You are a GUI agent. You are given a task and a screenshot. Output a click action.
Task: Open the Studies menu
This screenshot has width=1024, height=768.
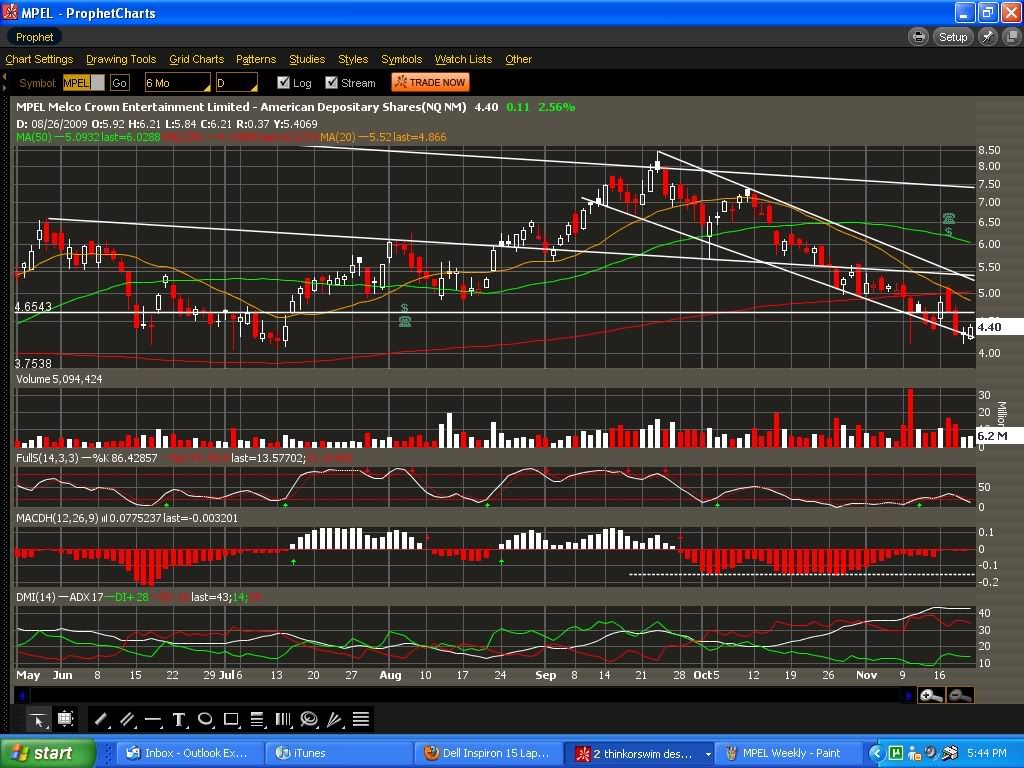point(307,59)
